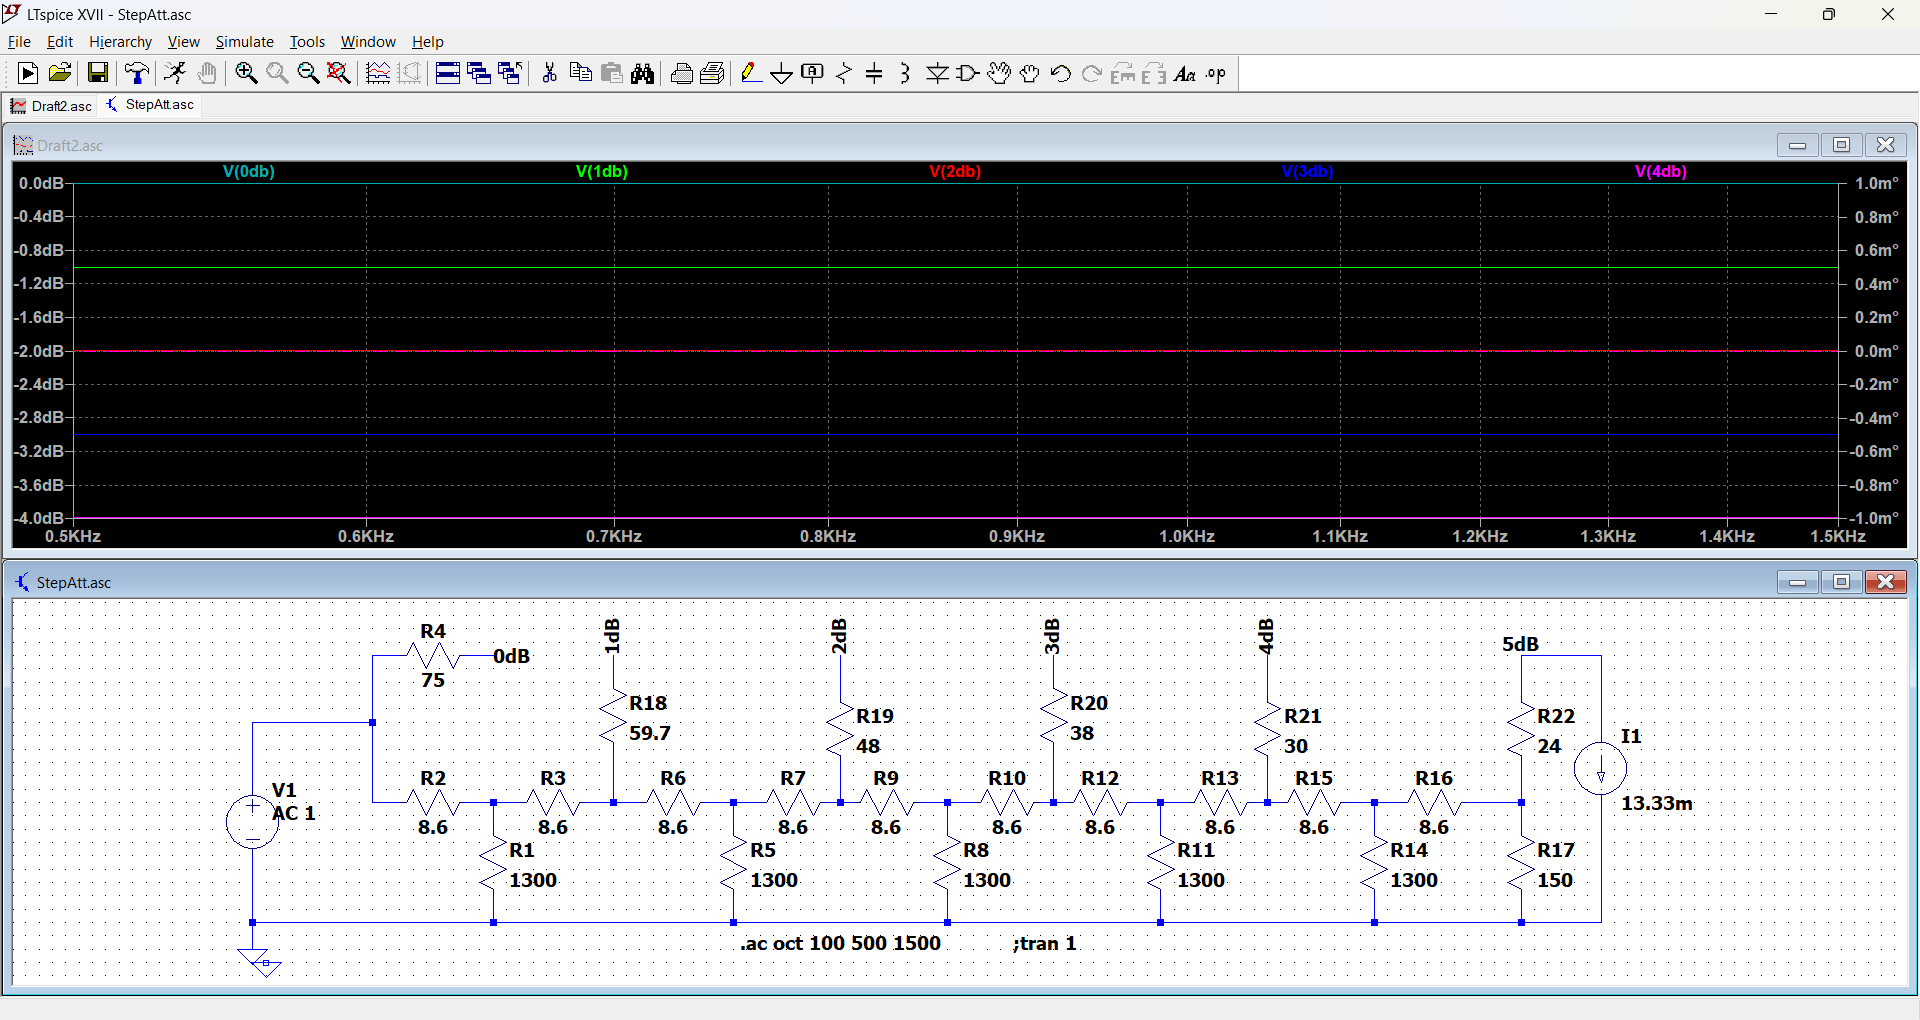Image resolution: width=1920 pixels, height=1020 pixels.
Task: Click the .ac oct 100 500 1500 directive
Action: 840,943
